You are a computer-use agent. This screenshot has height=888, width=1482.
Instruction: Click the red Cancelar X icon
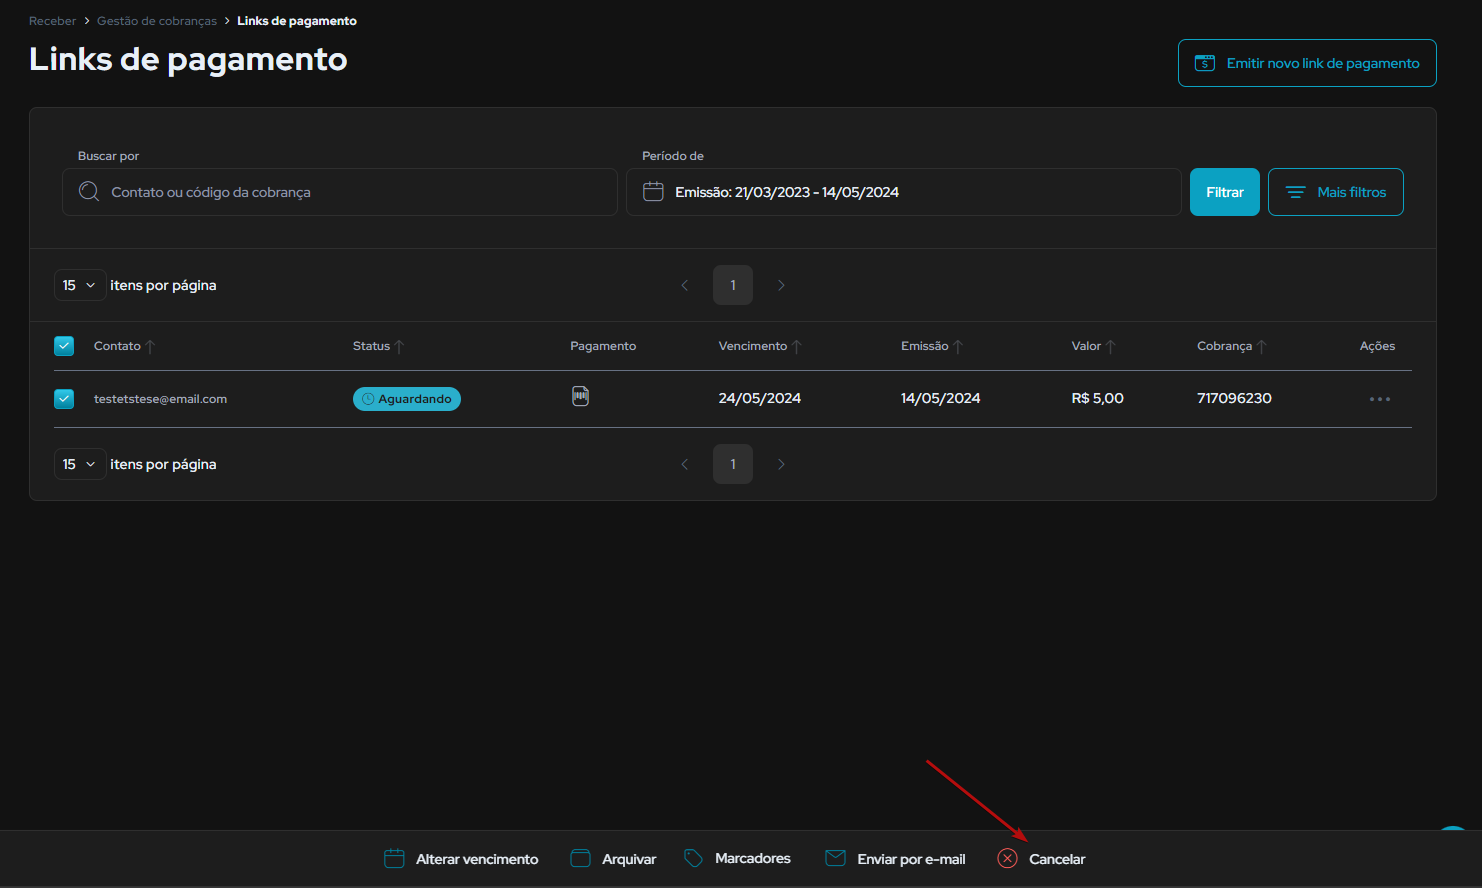[1008, 858]
